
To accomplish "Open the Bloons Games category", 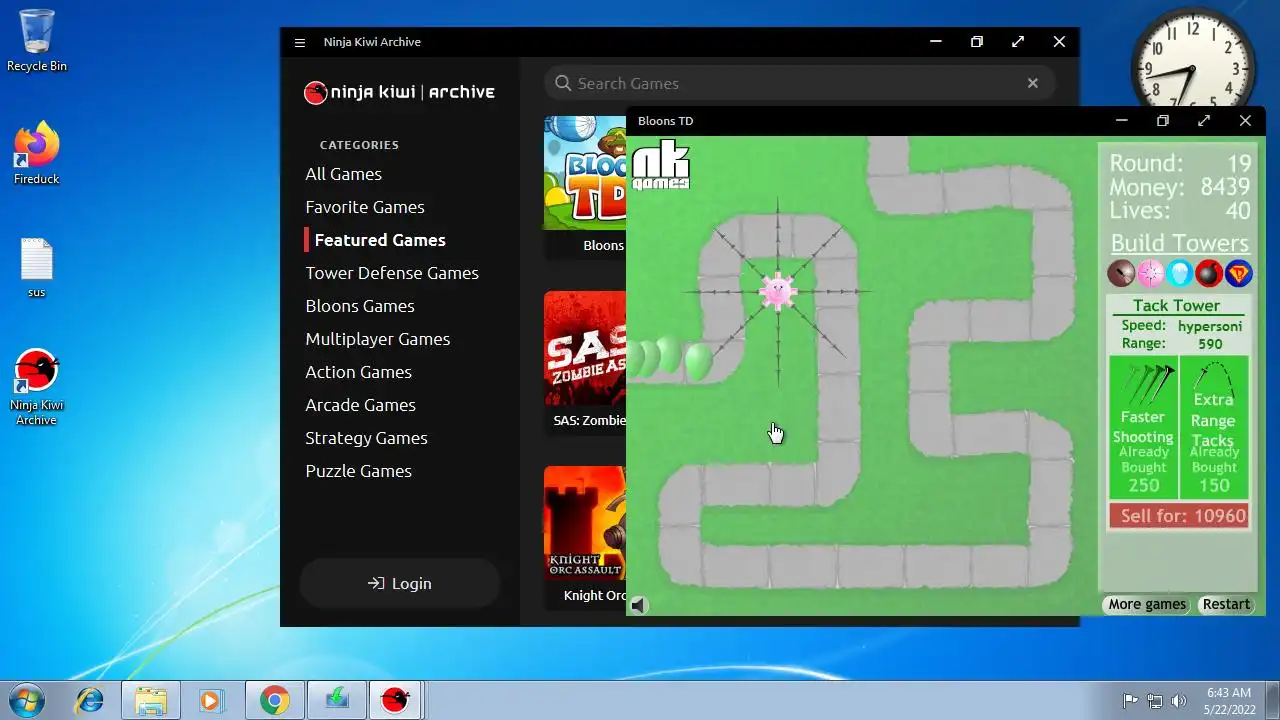I will pyautogui.click(x=360, y=306).
